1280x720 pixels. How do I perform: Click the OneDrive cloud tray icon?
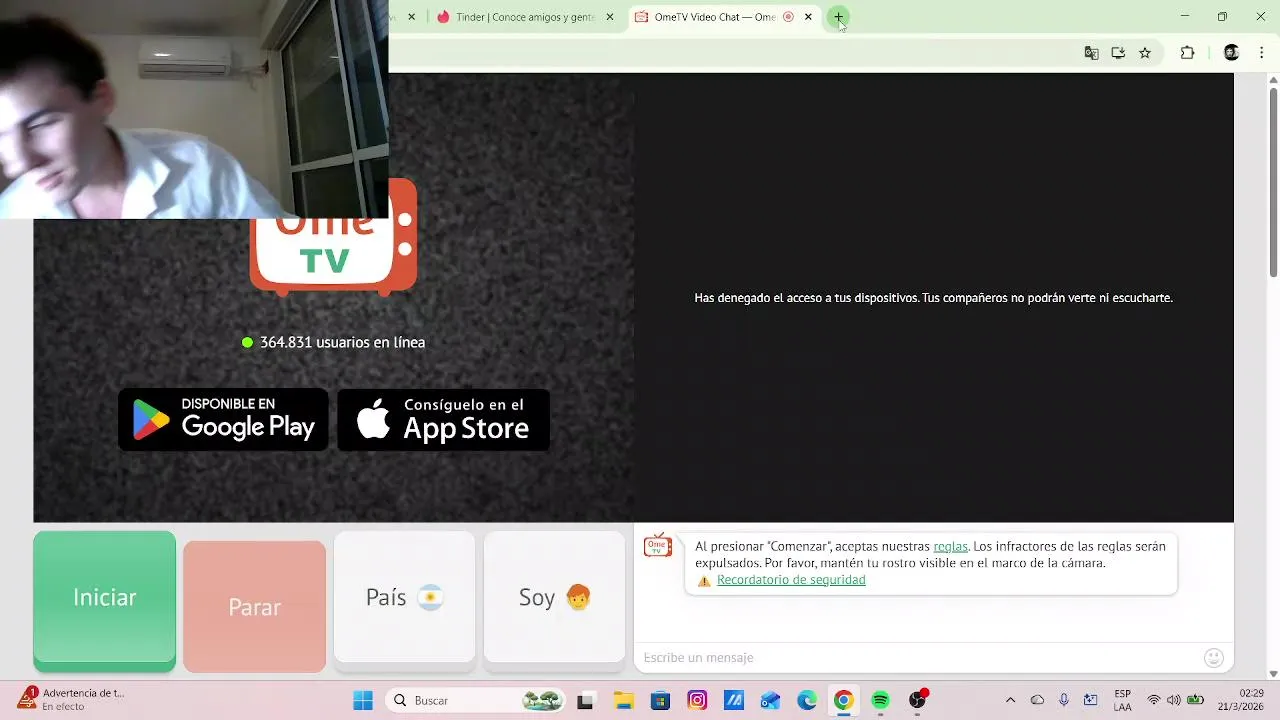click(1037, 700)
